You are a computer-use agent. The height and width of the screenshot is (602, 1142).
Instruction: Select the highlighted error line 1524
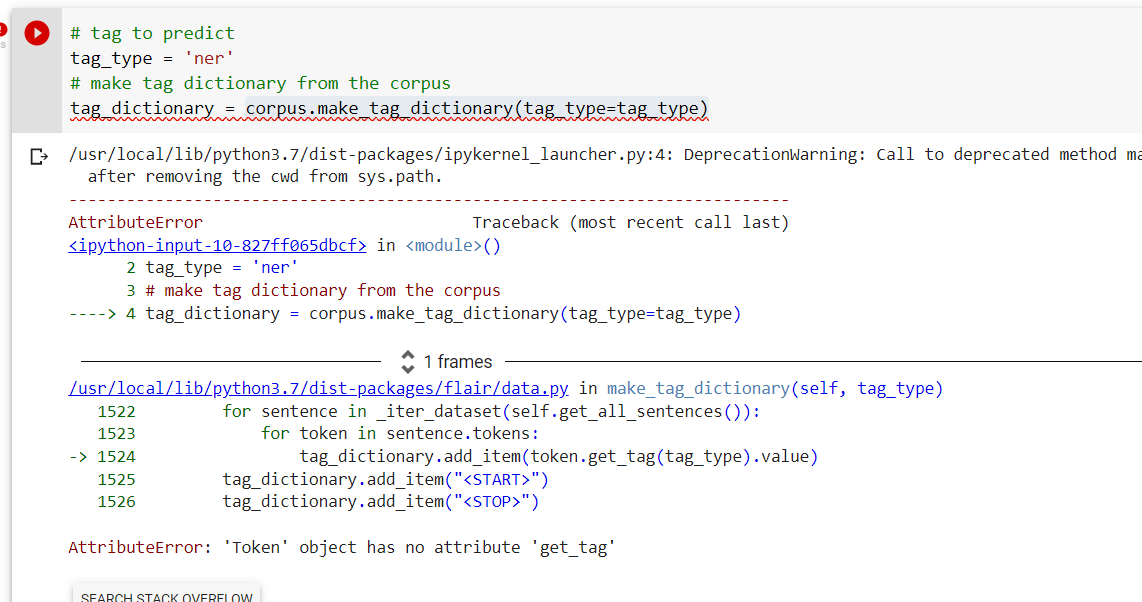(x=450, y=456)
